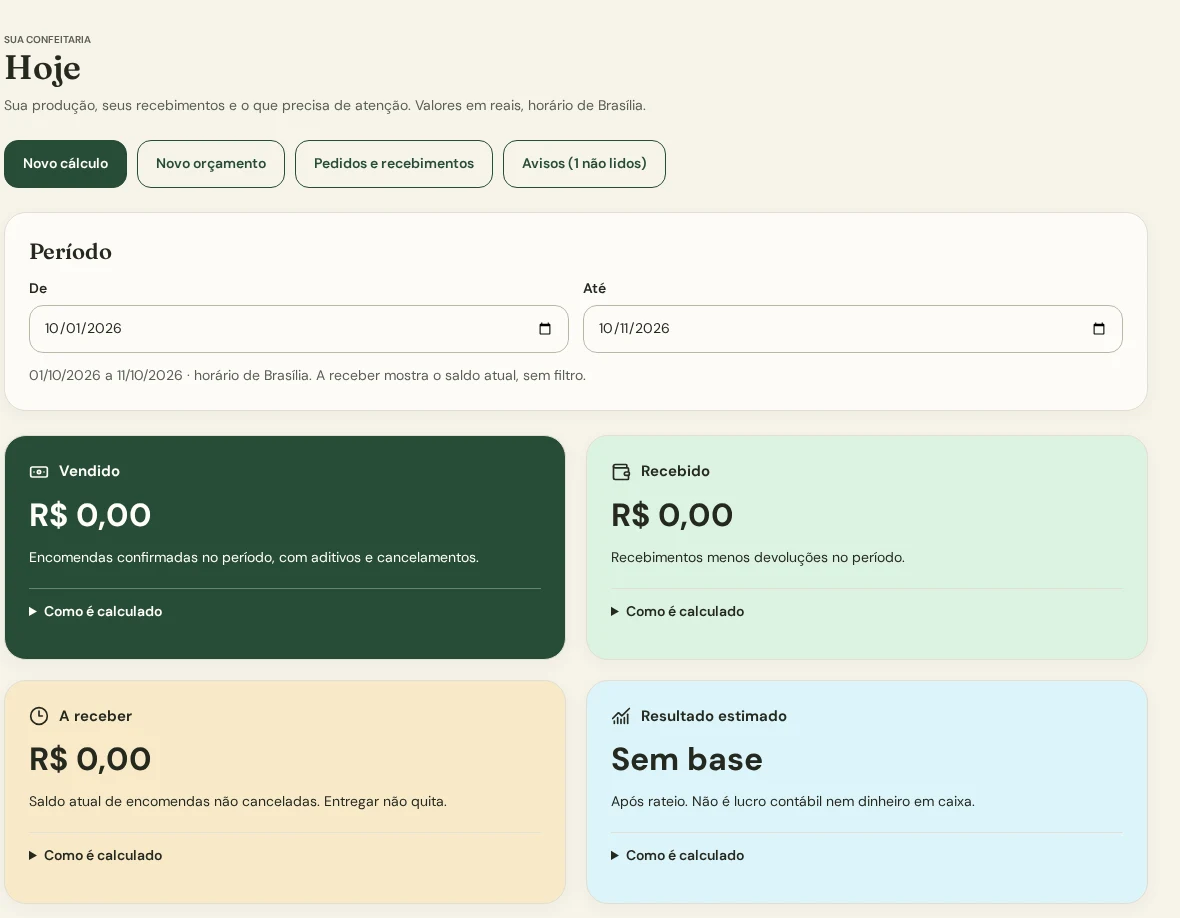Image resolution: width=1180 pixels, height=918 pixels.
Task: Click the SUA CONFEITARIA label
Action: click(47, 40)
